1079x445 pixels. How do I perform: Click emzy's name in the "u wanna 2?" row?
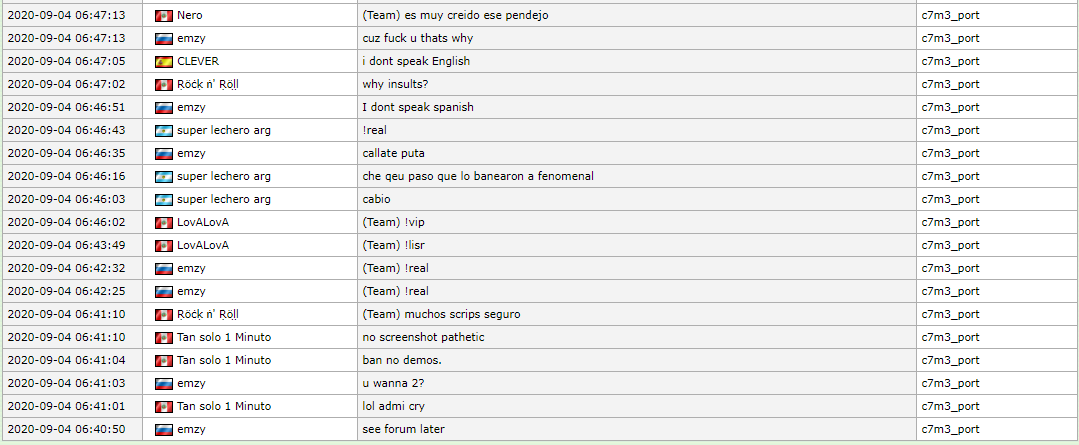click(x=191, y=384)
